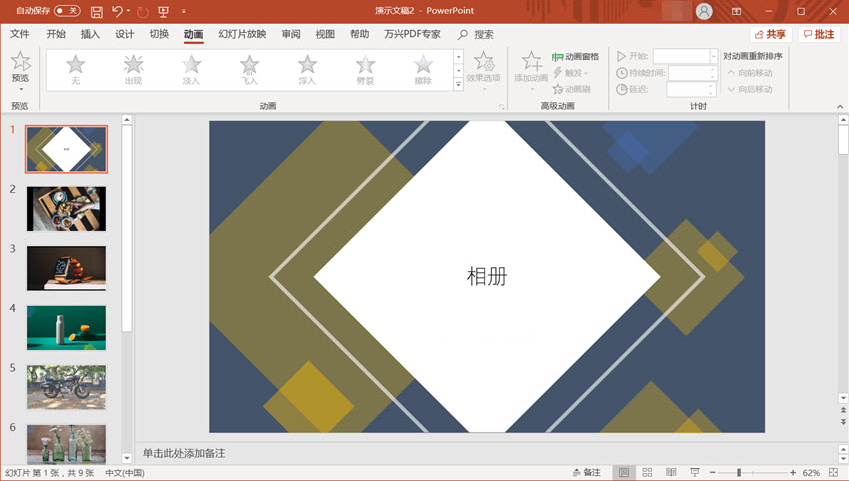The image size is (849, 481).
Task: Click the zoom slider handle
Action: (x=739, y=473)
